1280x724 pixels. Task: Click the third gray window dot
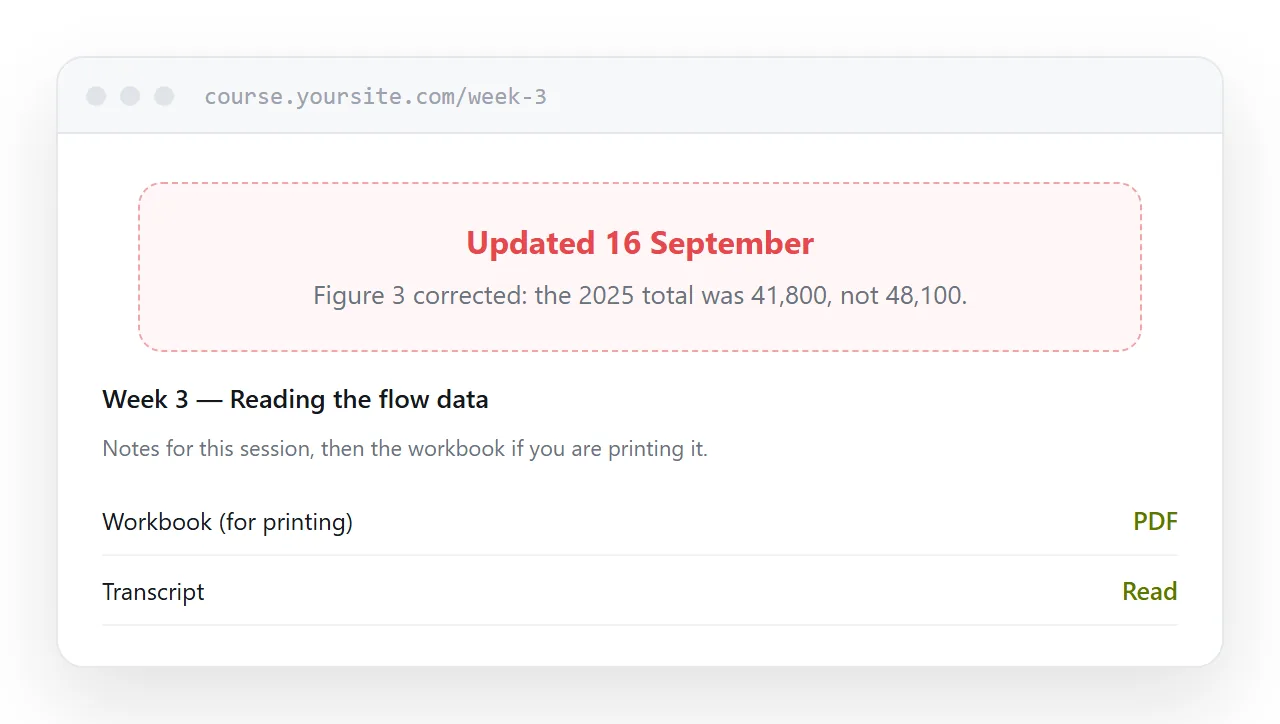[x=164, y=96]
